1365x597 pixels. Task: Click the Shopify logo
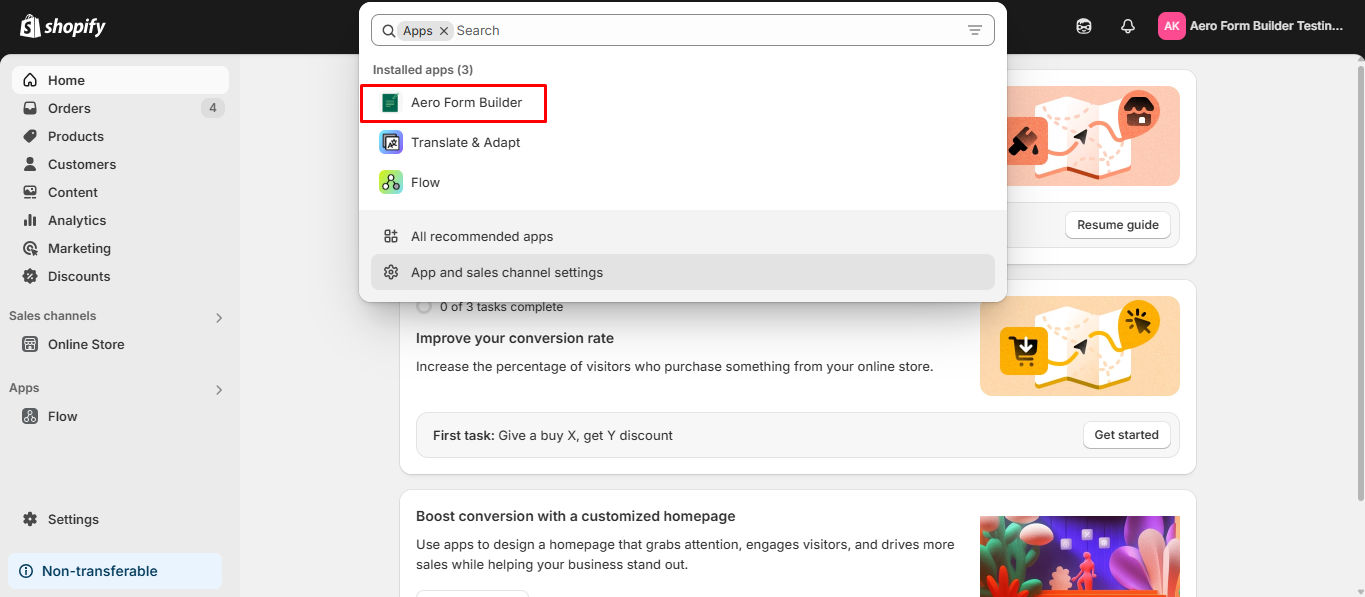point(63,26)
